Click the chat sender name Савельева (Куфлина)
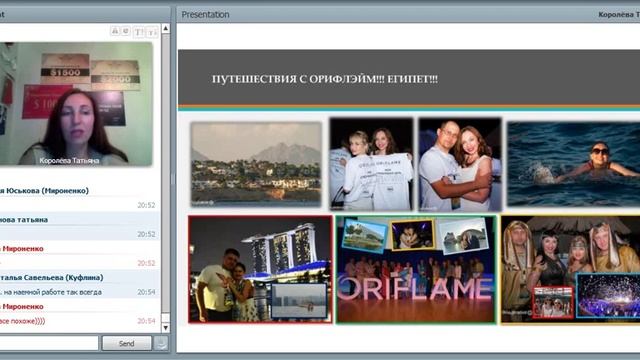The height and width of the screenshot is (360, 640). pos(63,278)
